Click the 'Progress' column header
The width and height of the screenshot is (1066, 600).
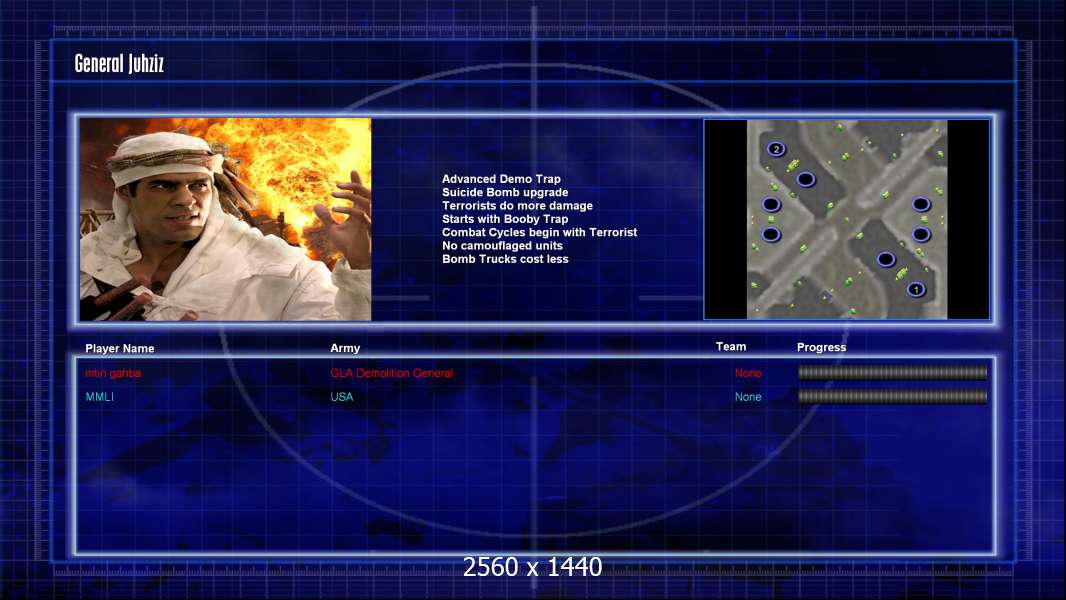point(821,347)
